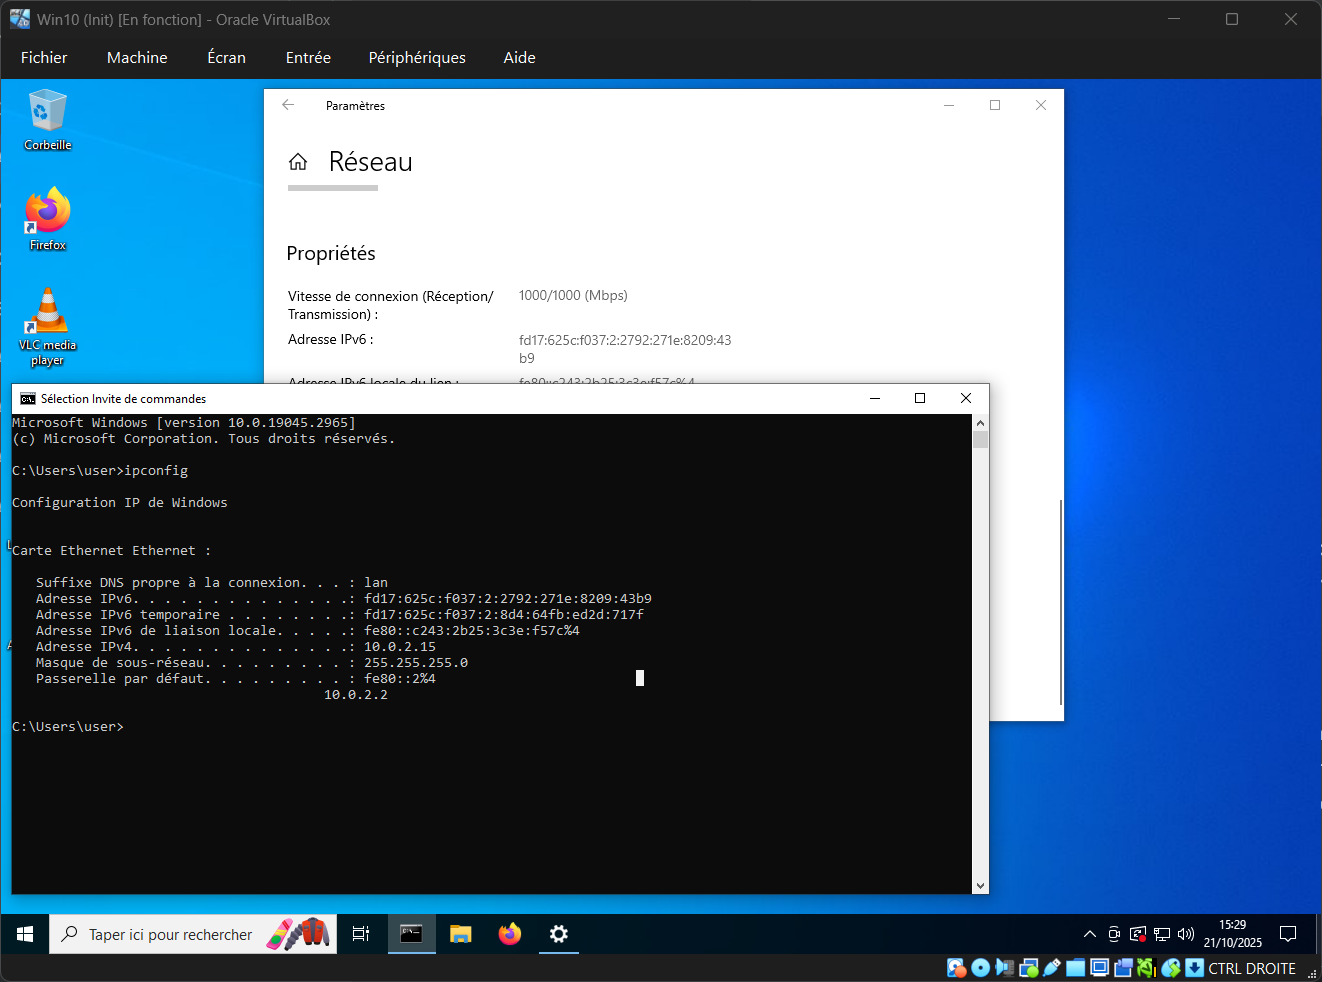The width and height of the screenshot is (1322, 982).
Task: Open the Écran menu
Action: [226, 58]
